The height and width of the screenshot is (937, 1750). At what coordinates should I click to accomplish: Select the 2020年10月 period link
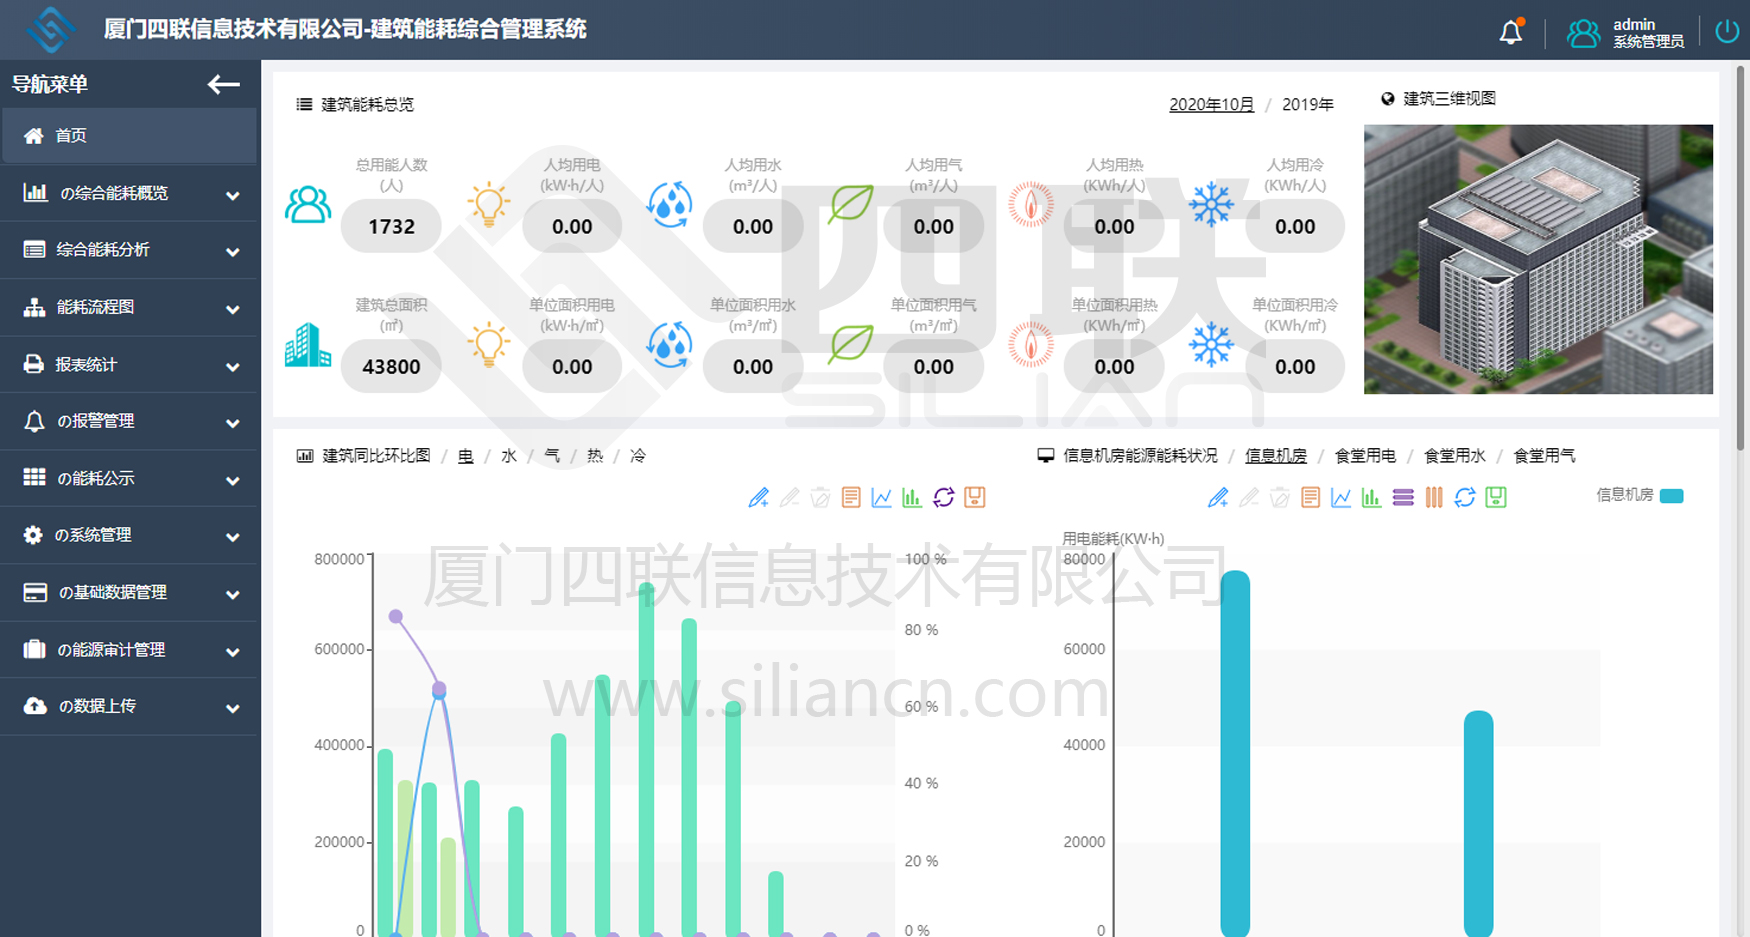click(x=1211, y=104)
